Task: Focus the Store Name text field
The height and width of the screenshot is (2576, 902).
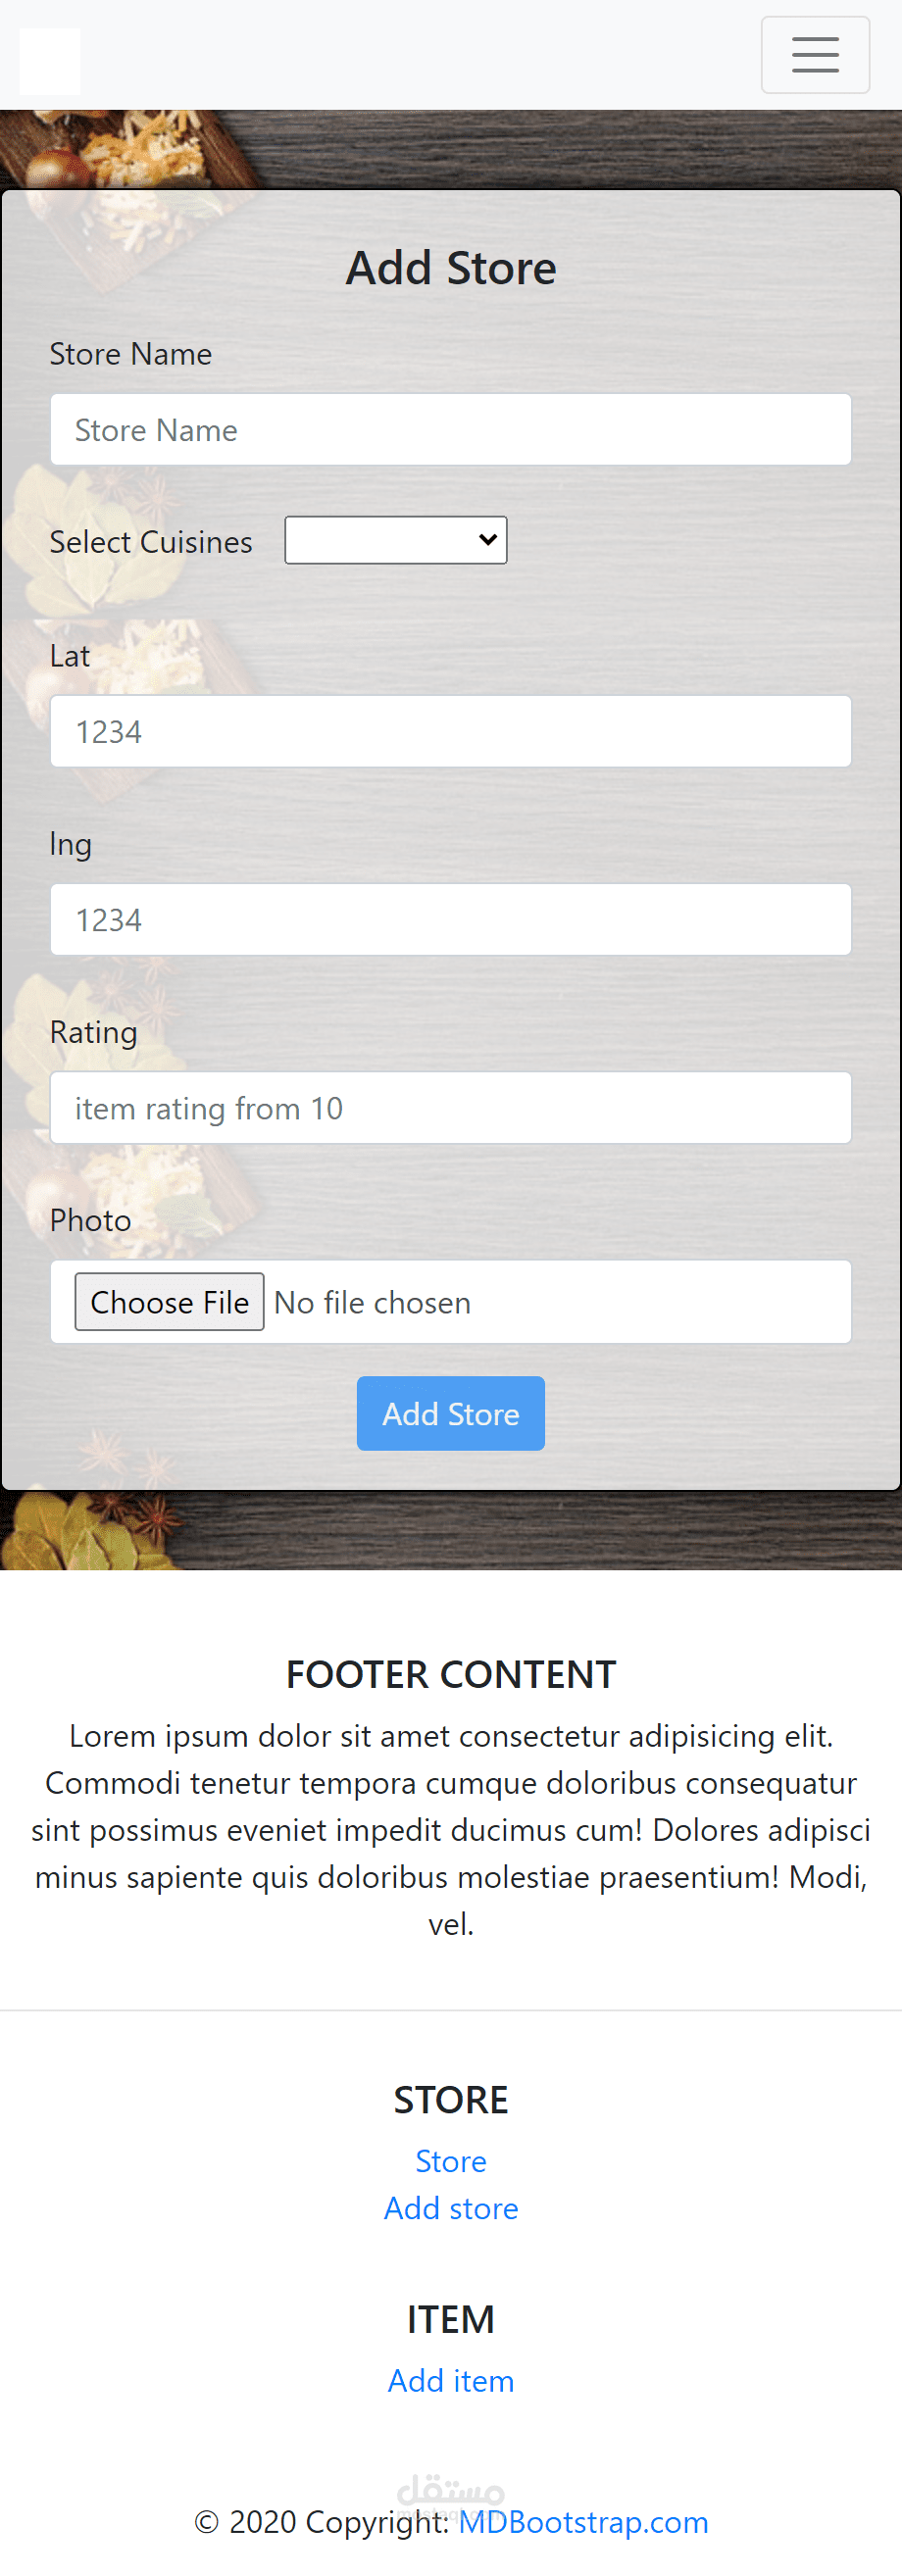Action: tap(451, 430)
